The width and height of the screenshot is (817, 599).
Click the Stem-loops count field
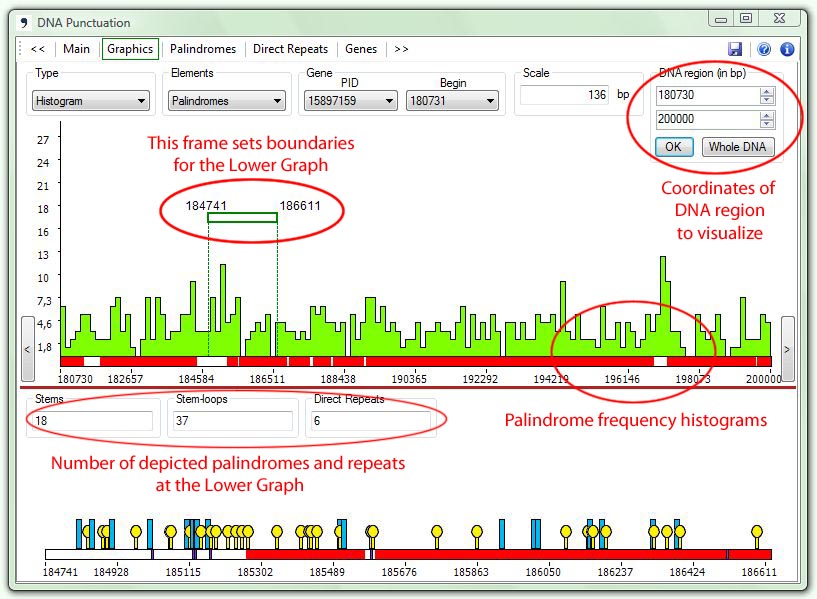tap(232, 421)
